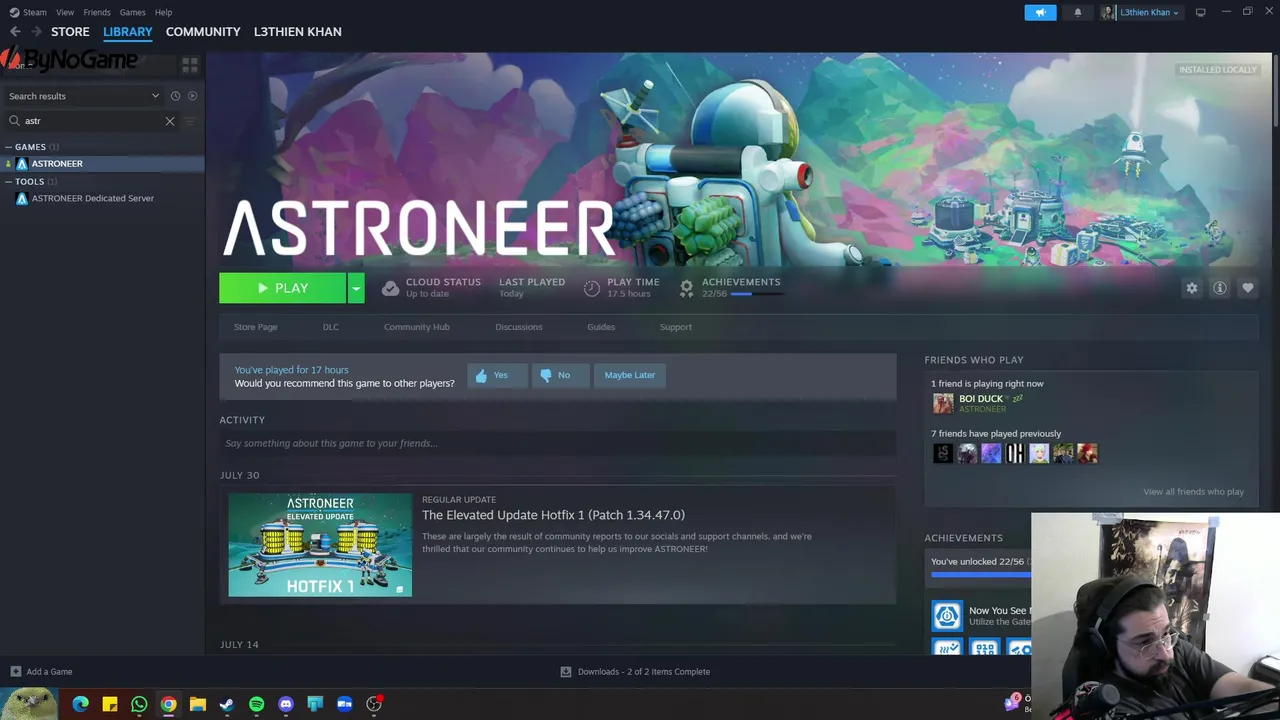Open the Games menu

click(132, 12)
